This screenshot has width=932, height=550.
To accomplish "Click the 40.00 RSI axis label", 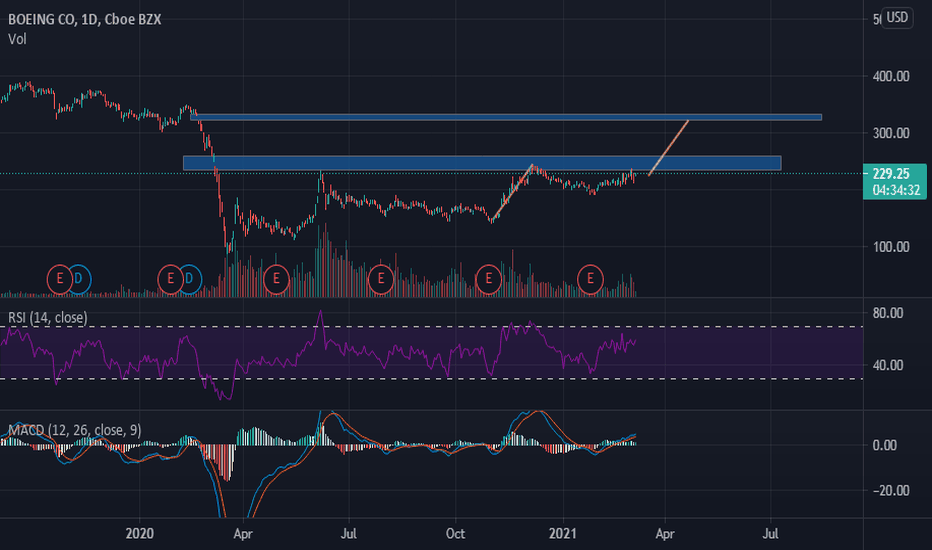I will 888,365.
